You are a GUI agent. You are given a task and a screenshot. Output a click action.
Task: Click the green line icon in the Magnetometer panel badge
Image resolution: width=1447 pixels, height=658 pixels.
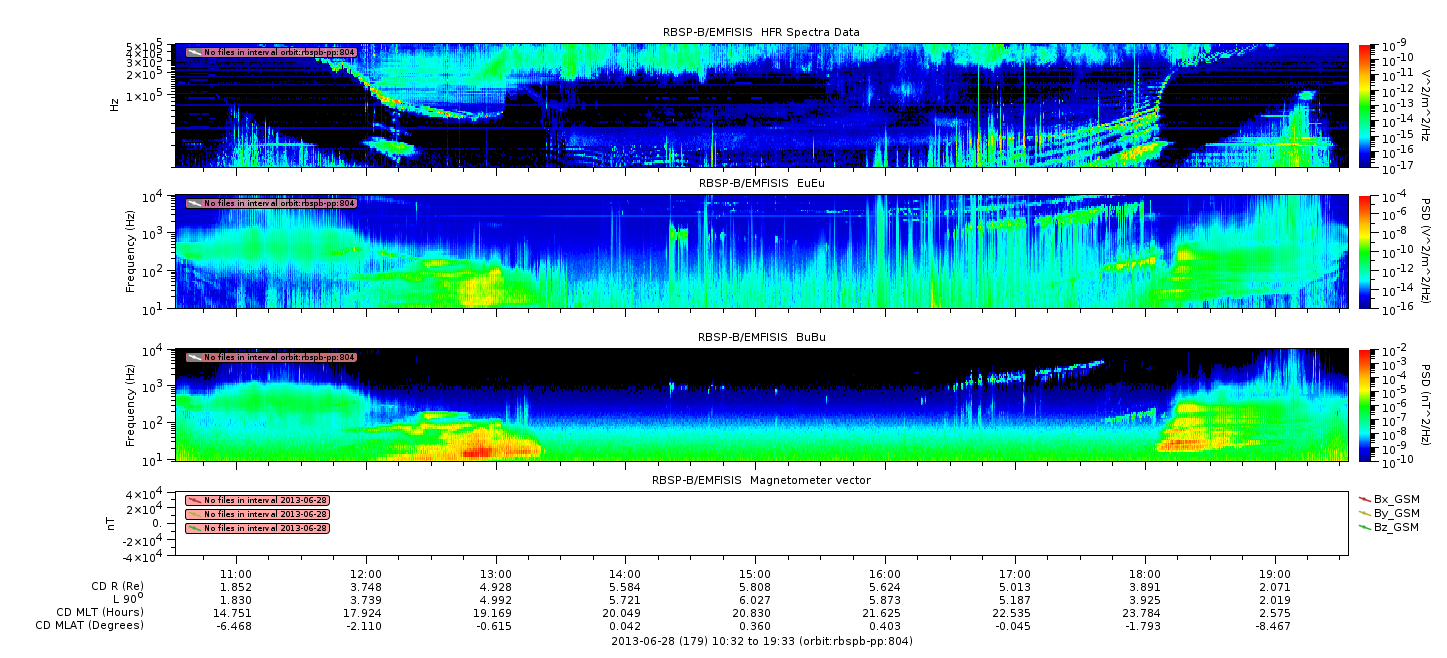coord(194,528)
